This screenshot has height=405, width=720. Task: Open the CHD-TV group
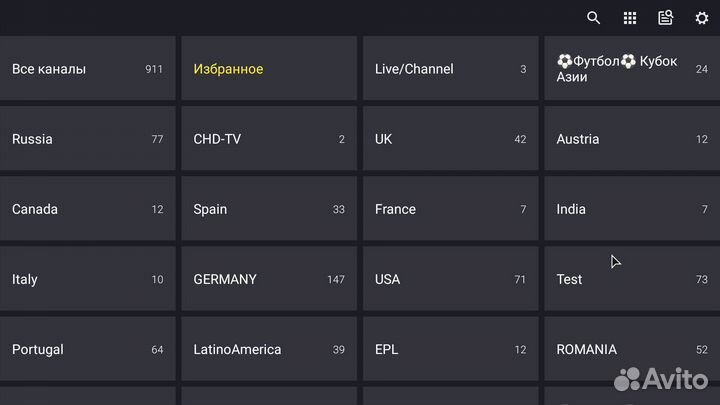coord(268,139)
